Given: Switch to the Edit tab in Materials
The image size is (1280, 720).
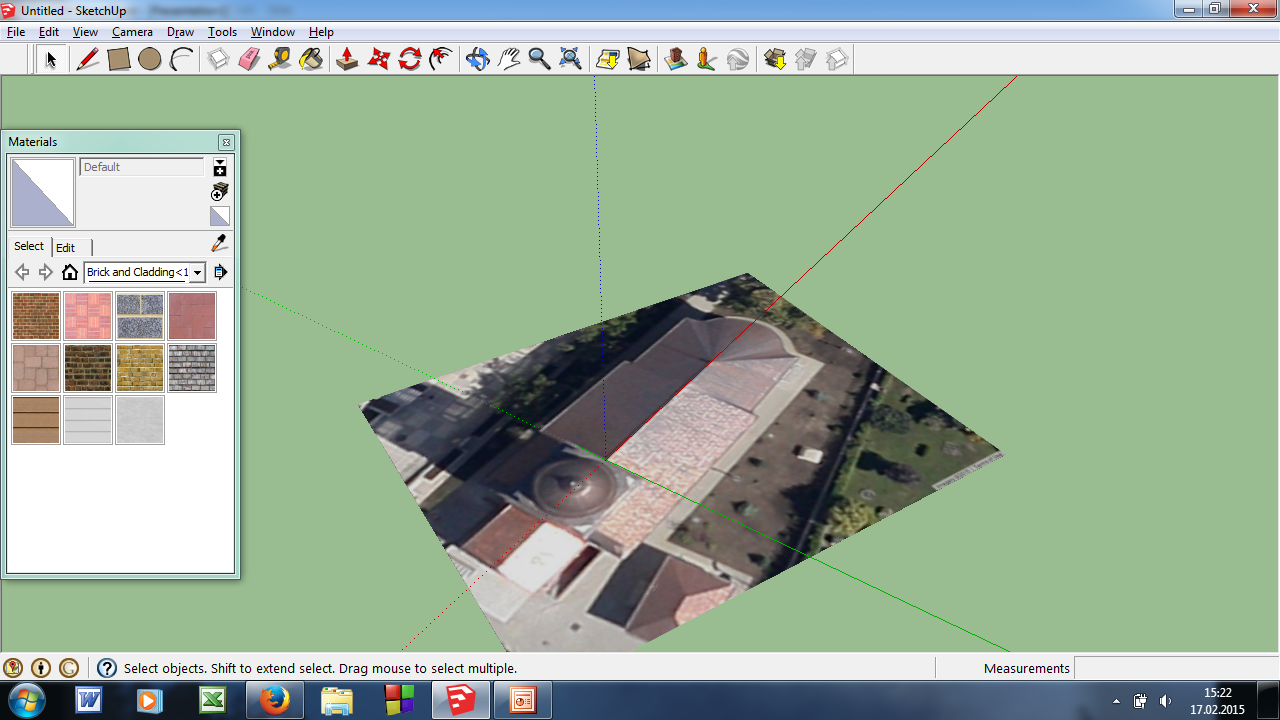Looking at the screenshot, I should coord(65,247).
